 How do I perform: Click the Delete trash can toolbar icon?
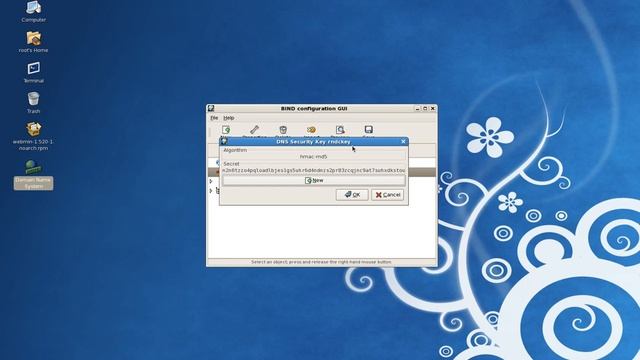[x=283, y=130]
